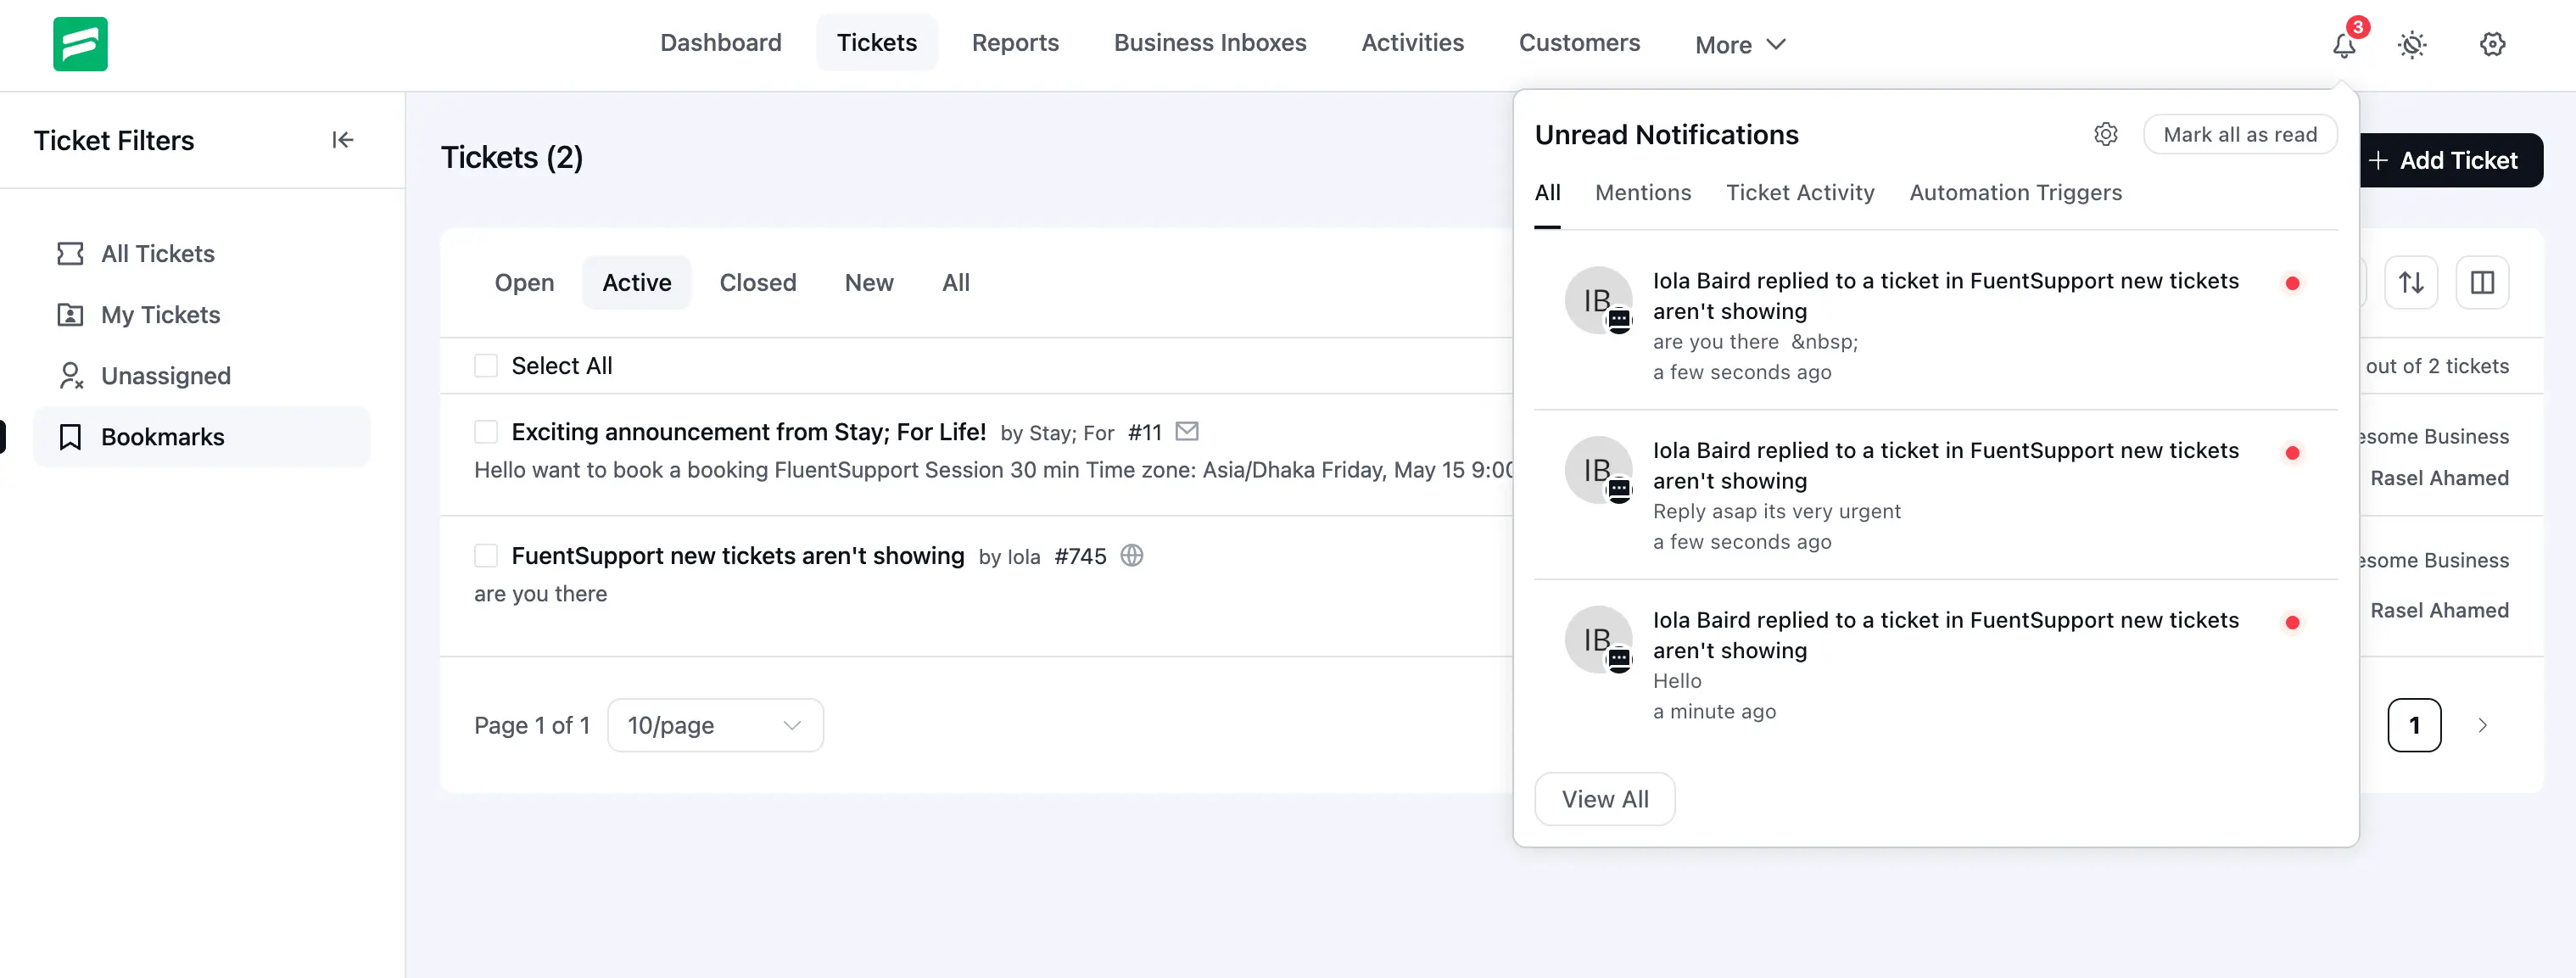
Task: Open the 10/page size dropdown
Action: (x=715, y=725)
